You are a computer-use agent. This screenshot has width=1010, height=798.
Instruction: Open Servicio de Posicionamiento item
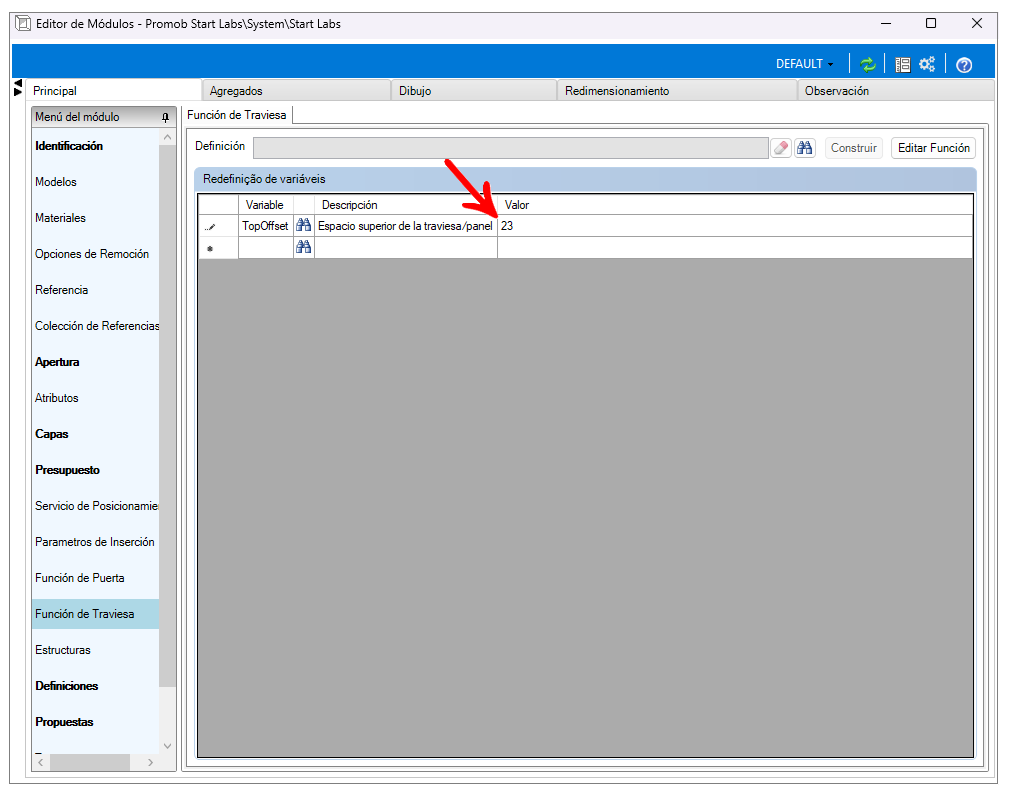95,507
